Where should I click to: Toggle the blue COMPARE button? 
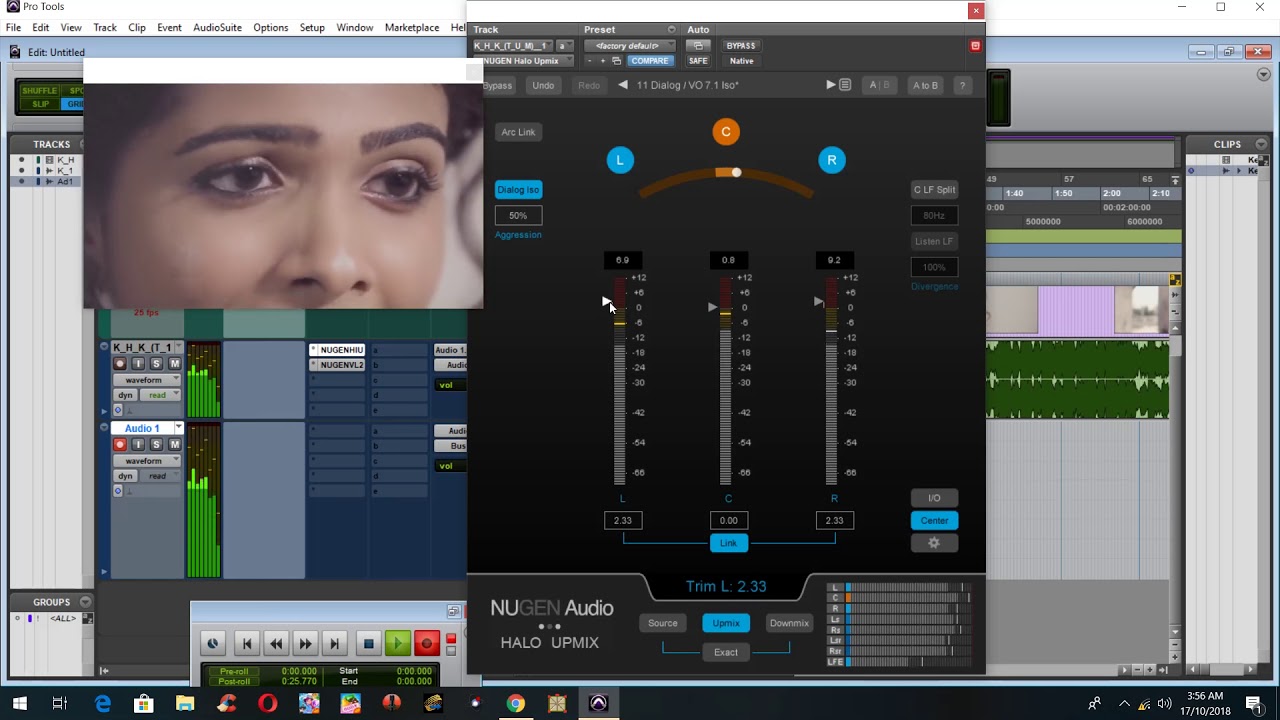pos(649,61)
